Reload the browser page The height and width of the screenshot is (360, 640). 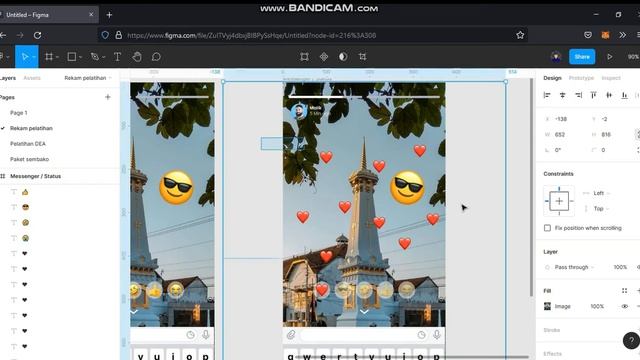click(x=38, y=36)
